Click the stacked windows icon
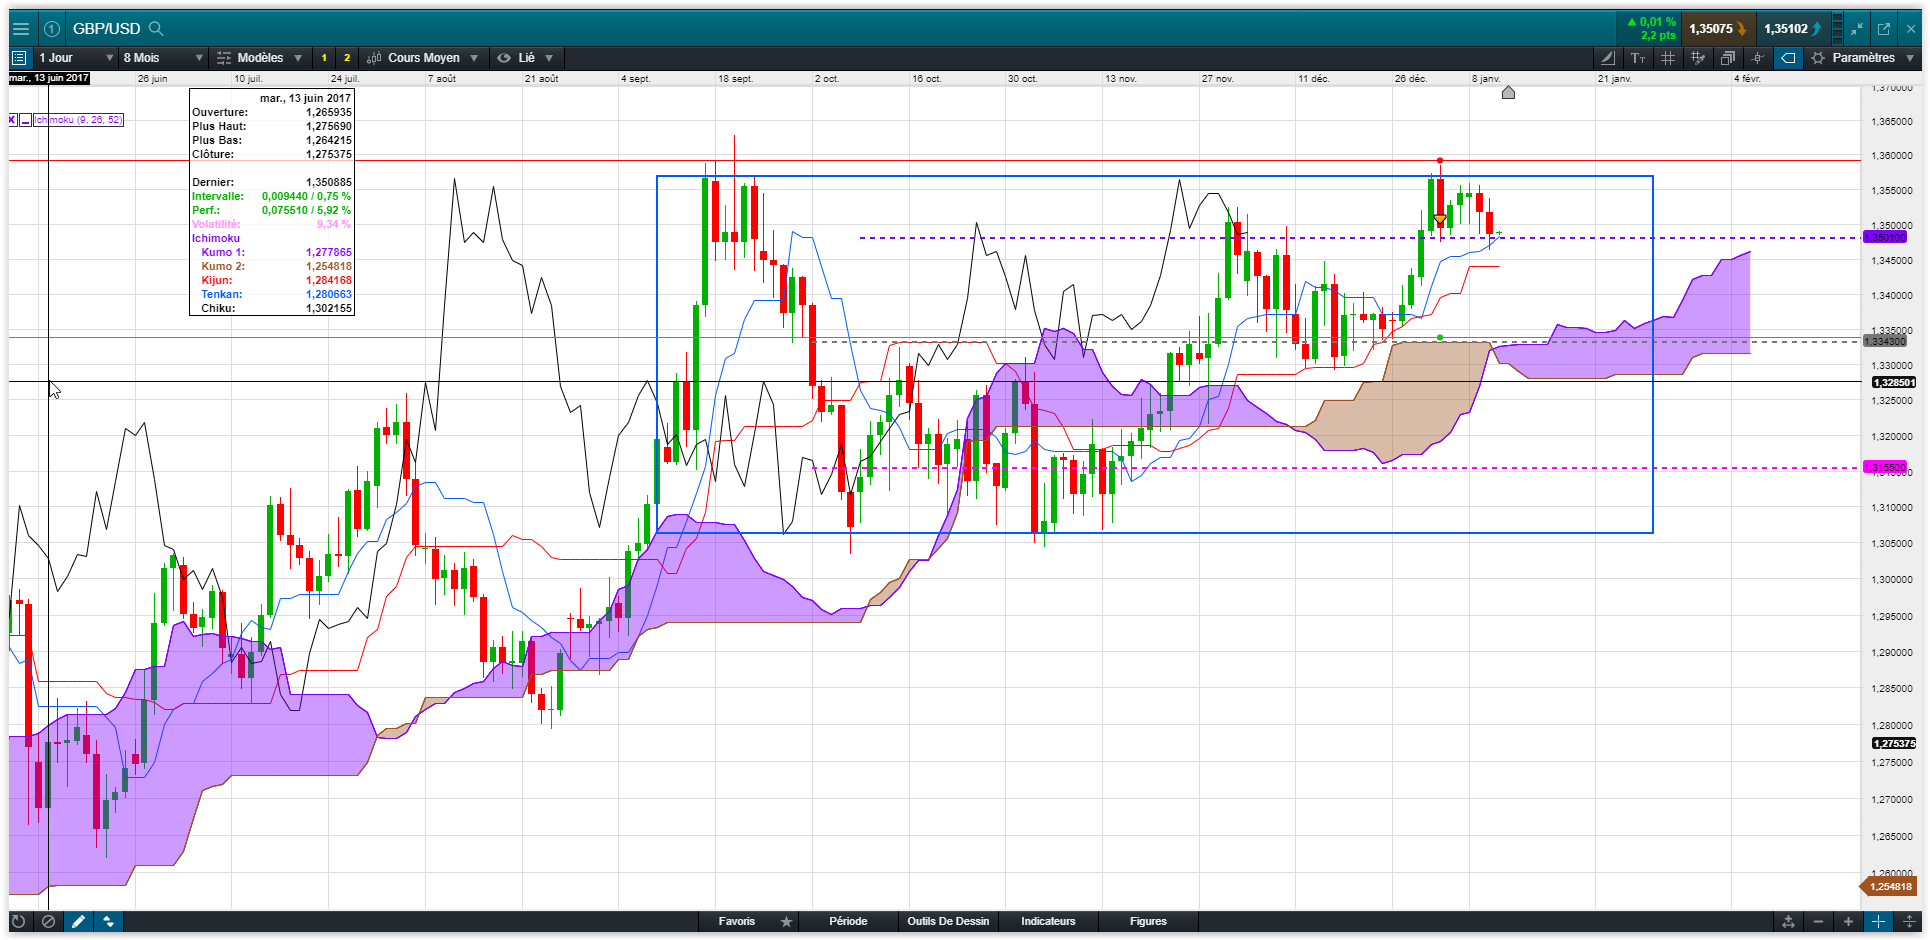 [x=1728, y=58]
